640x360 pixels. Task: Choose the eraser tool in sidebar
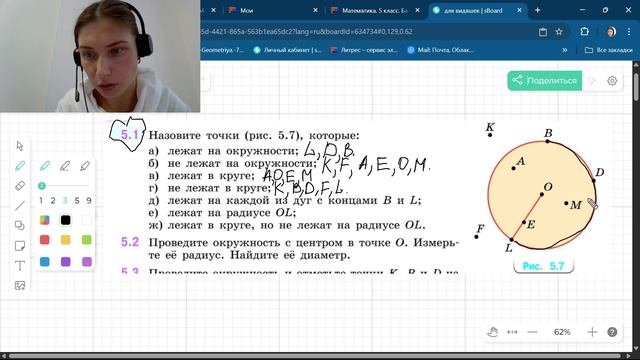20,186
